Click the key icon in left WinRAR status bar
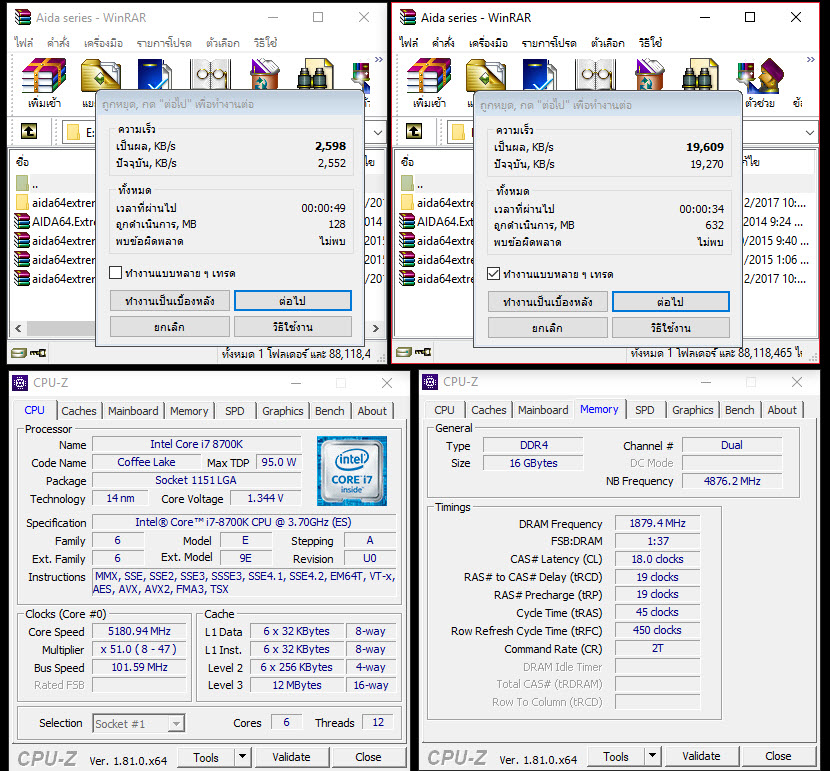 click(38, 353)
